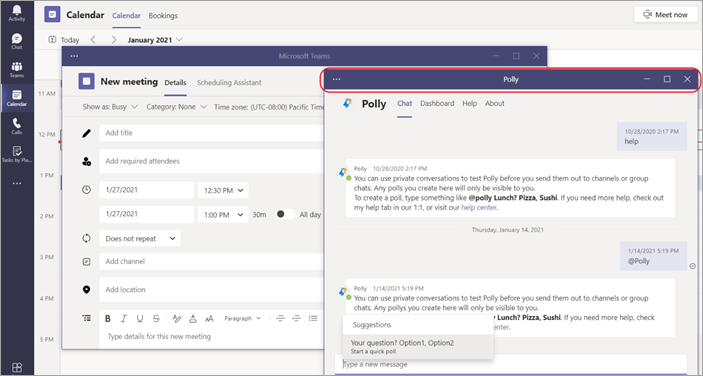
Task: Open more apps ellipsis in the sidebar
Action: (x=17, y=183)
